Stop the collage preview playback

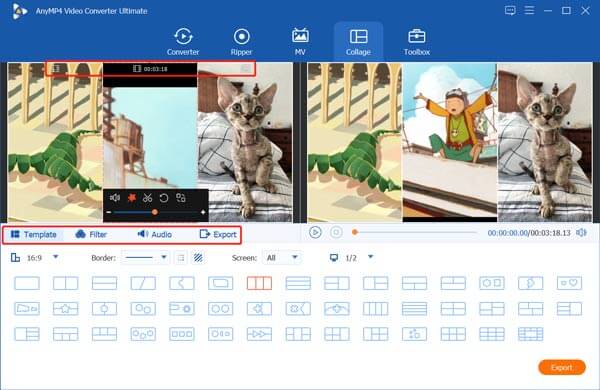point(336,233)
